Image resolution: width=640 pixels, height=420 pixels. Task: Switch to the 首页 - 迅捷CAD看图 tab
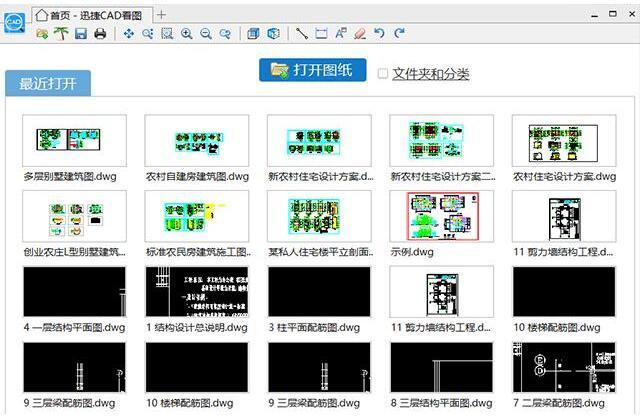92,14
